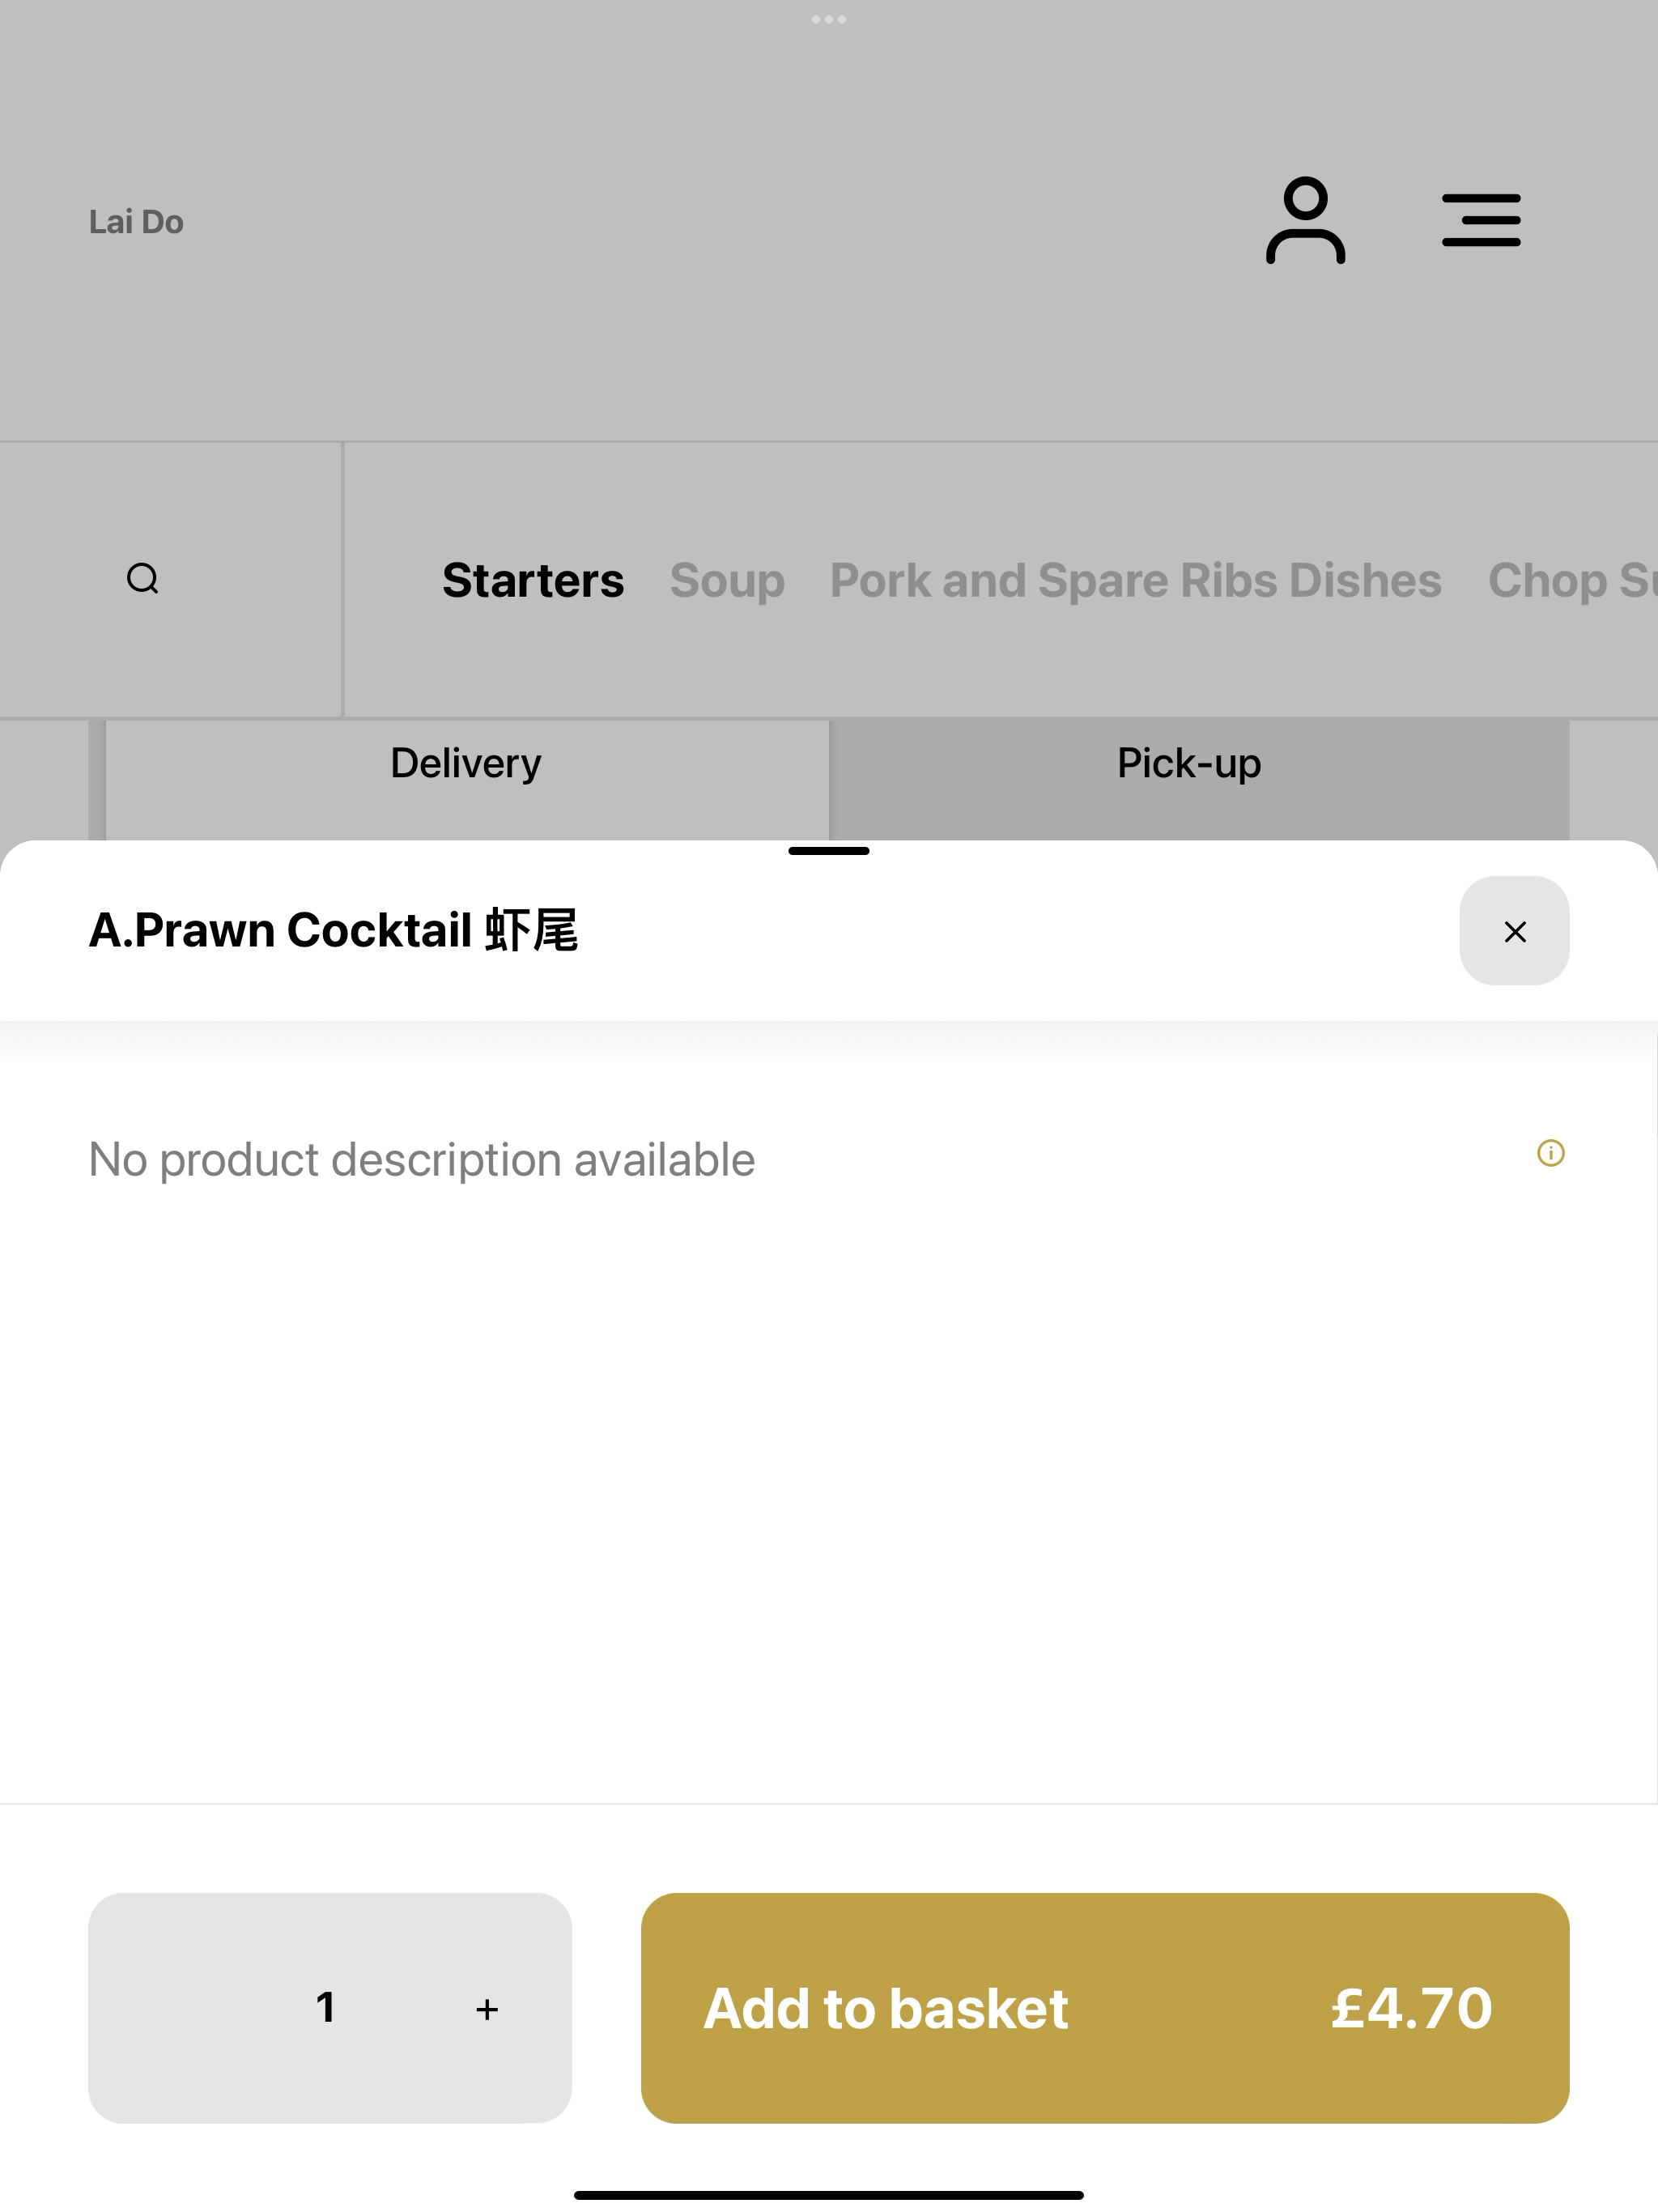Viewport: 1658px width, 2212px height.
Task: Add Prawn Cocktail to basket
Action: pos(1105,2008)
